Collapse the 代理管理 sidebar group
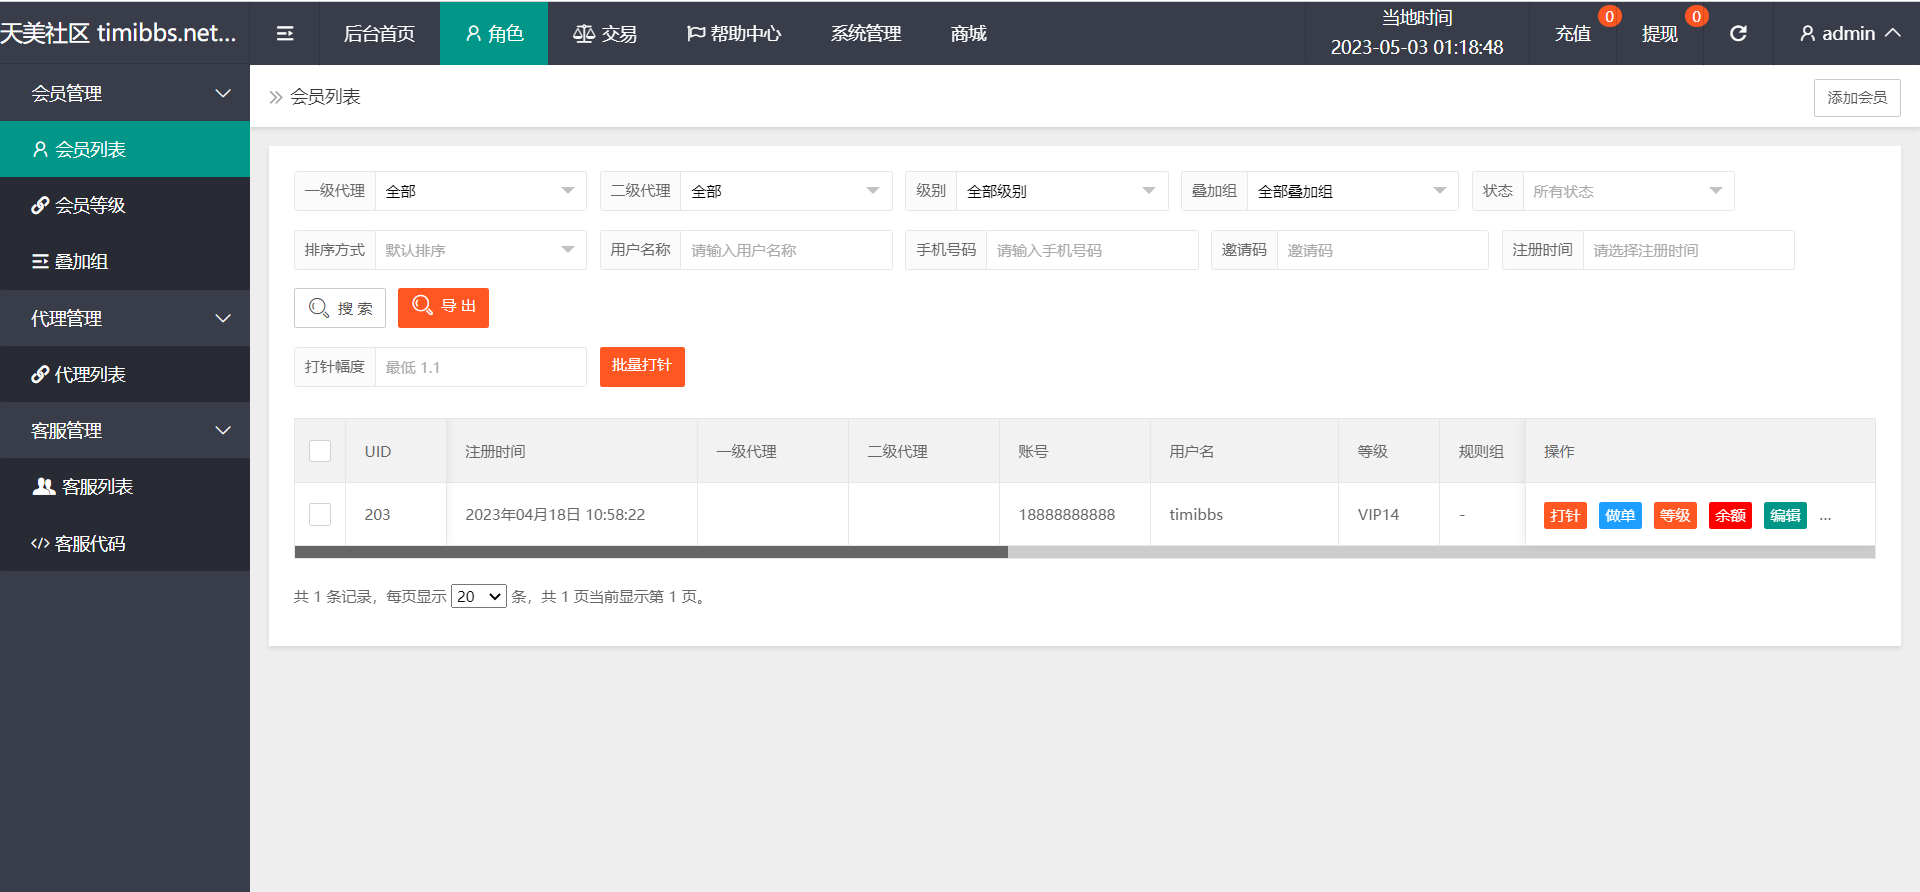1920x892 pixels. [125, 318]
